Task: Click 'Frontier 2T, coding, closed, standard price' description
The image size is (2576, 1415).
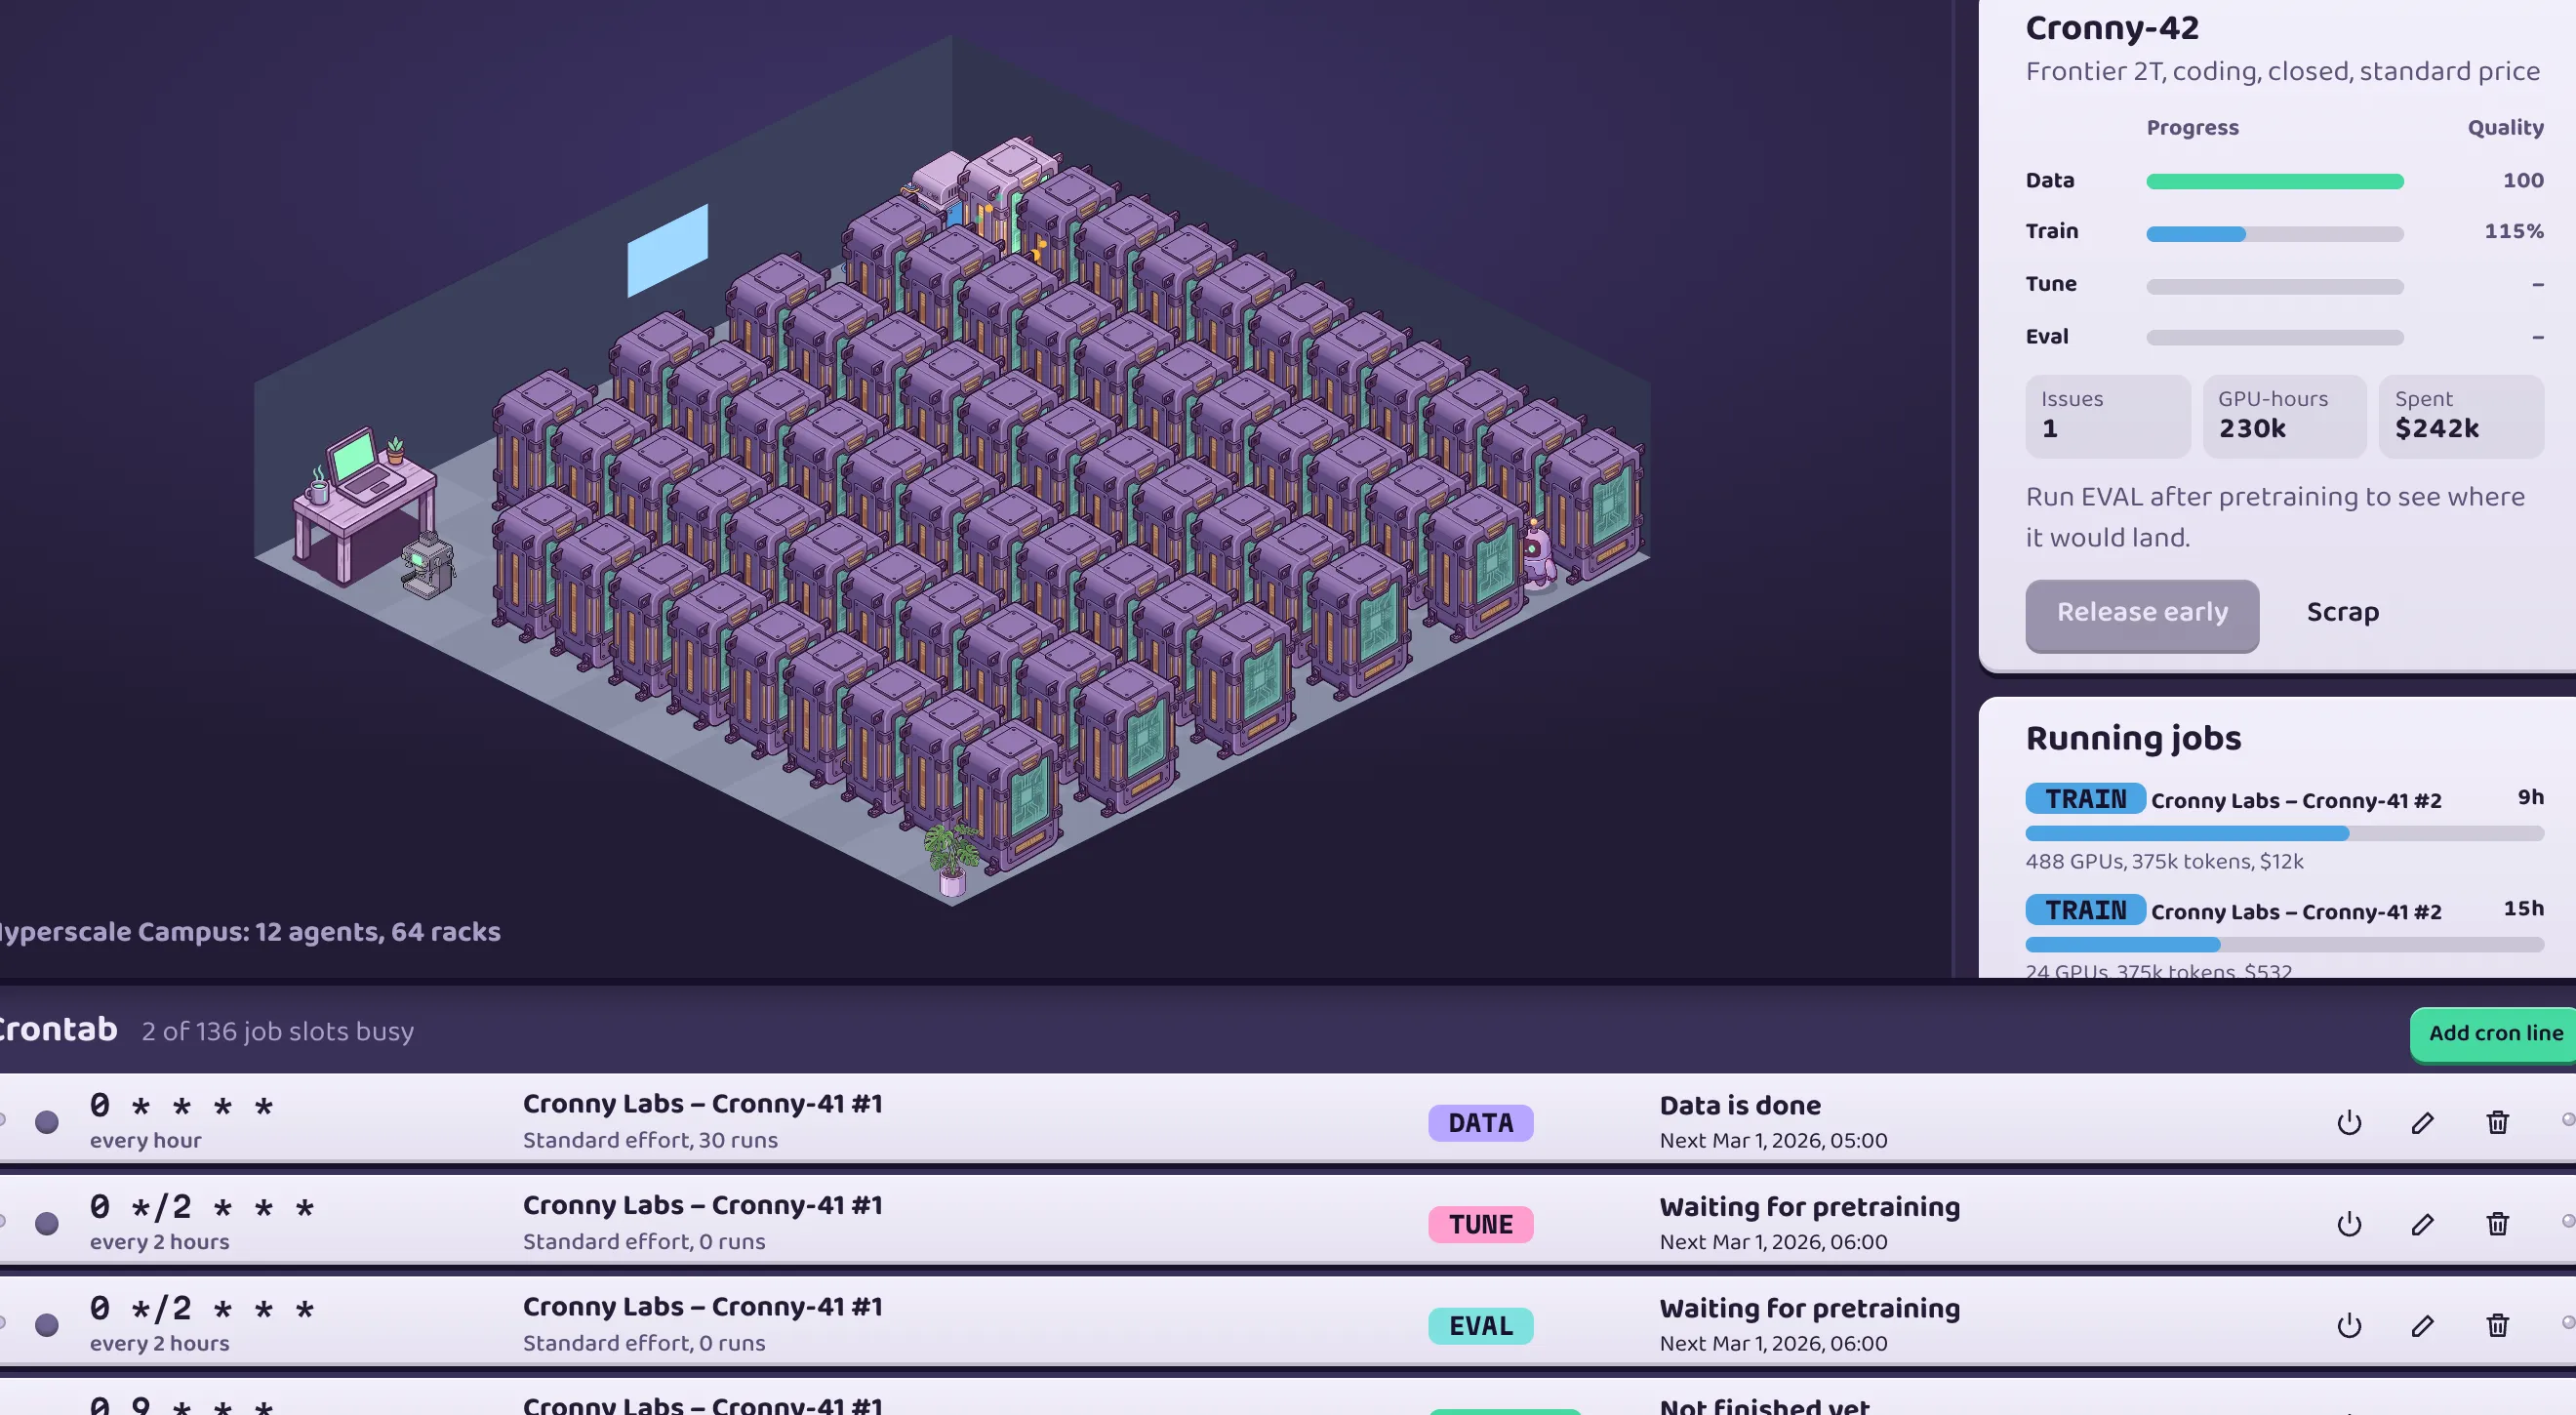Action: point(2282,72)
